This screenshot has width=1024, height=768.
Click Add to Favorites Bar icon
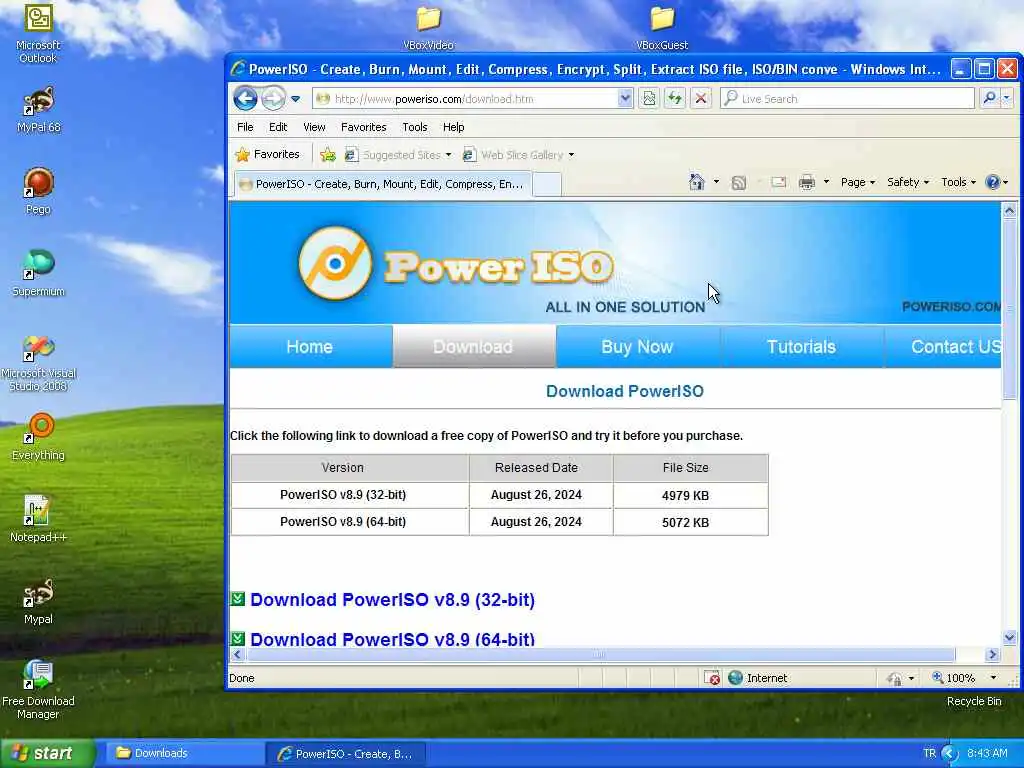328,155
